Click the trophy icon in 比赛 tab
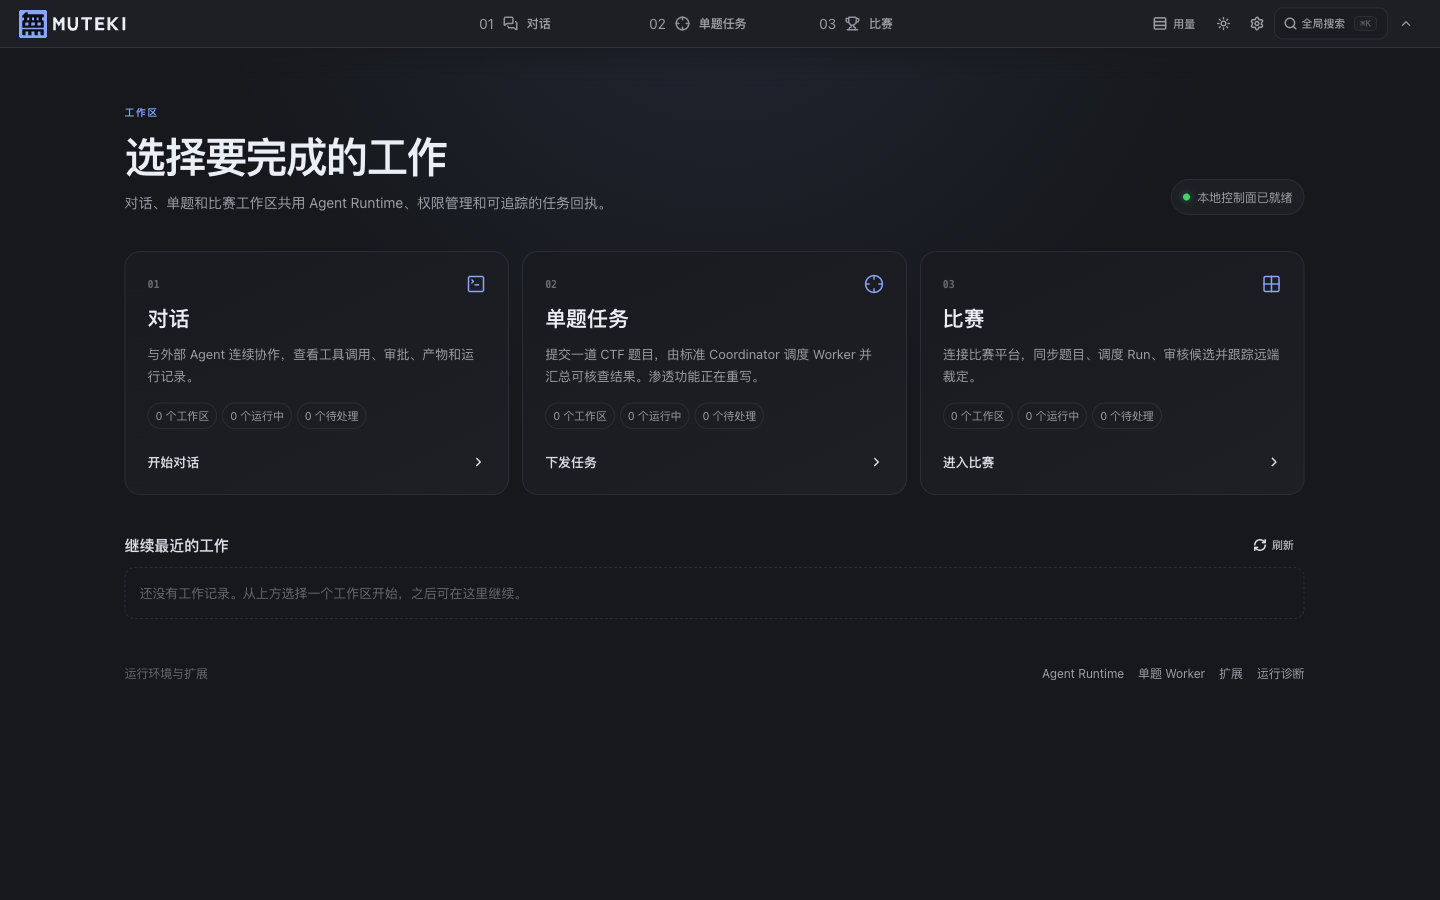Viewport: 1440px width, 900px height. click(x=852, y=24)
